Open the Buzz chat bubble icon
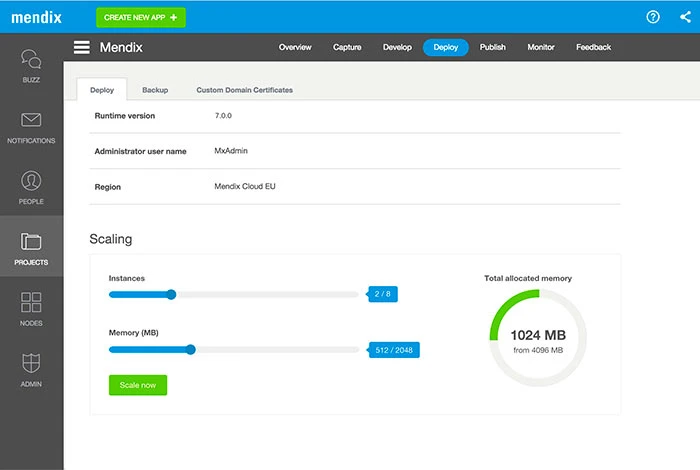 tap(31, 59)
